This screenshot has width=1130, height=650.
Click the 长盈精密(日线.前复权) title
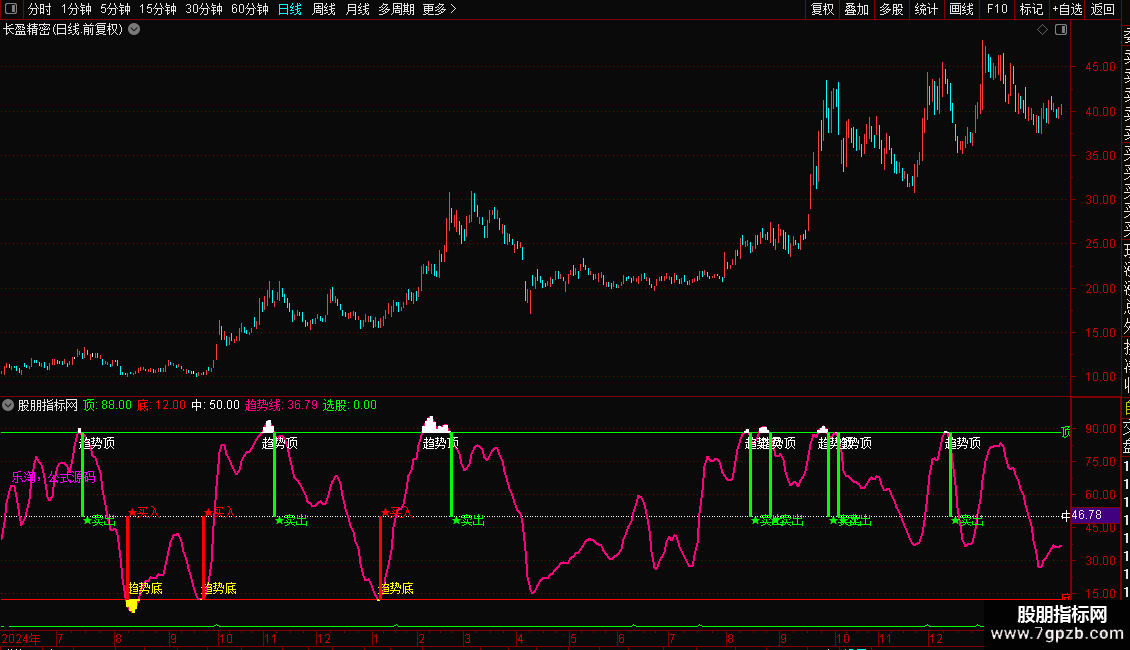tap(63, 30)
